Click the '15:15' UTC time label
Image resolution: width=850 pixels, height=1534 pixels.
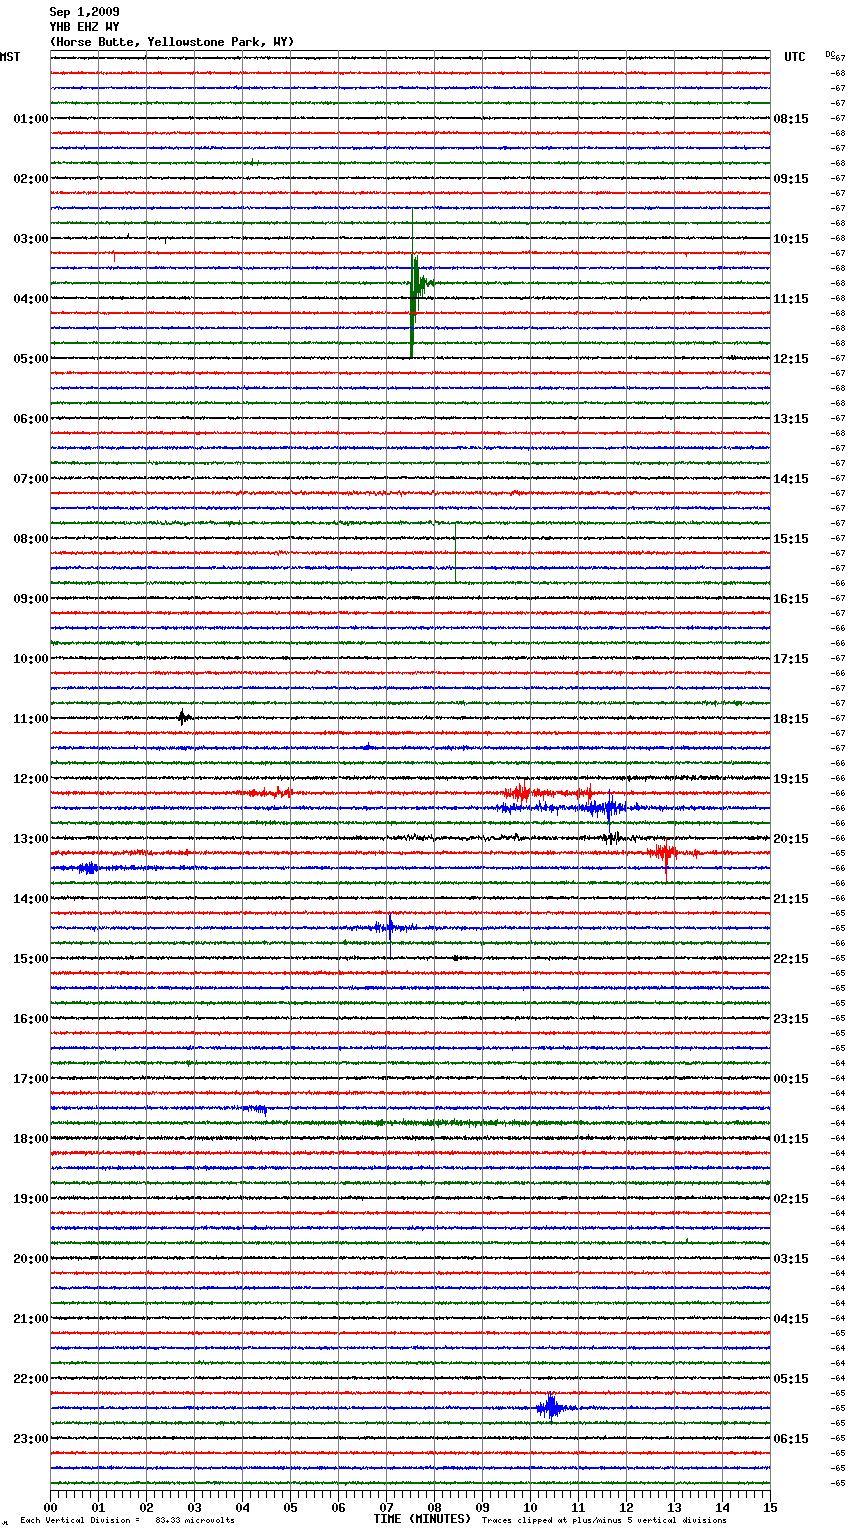tap(791, 539)
